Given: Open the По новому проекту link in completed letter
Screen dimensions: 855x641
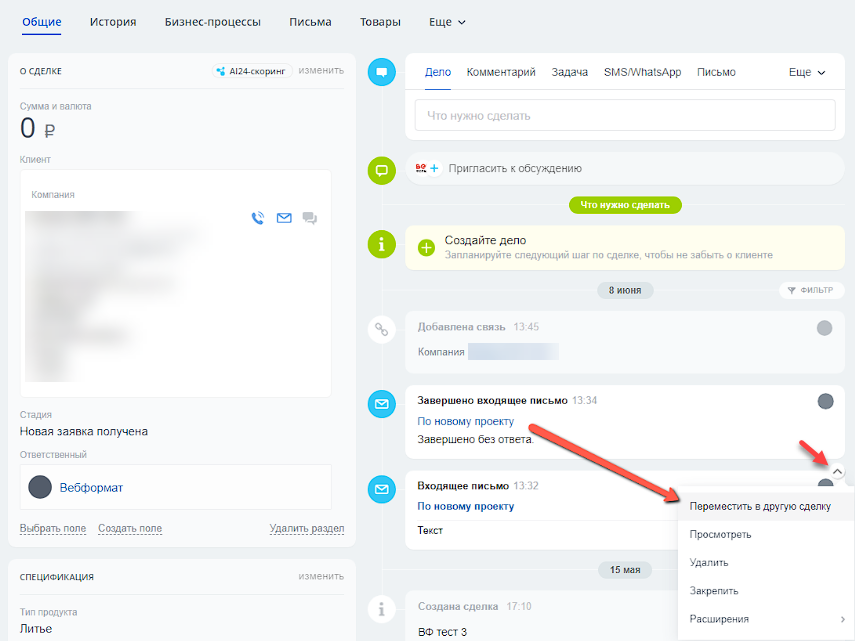Looking at the screenshot, I should pos(465,421).
